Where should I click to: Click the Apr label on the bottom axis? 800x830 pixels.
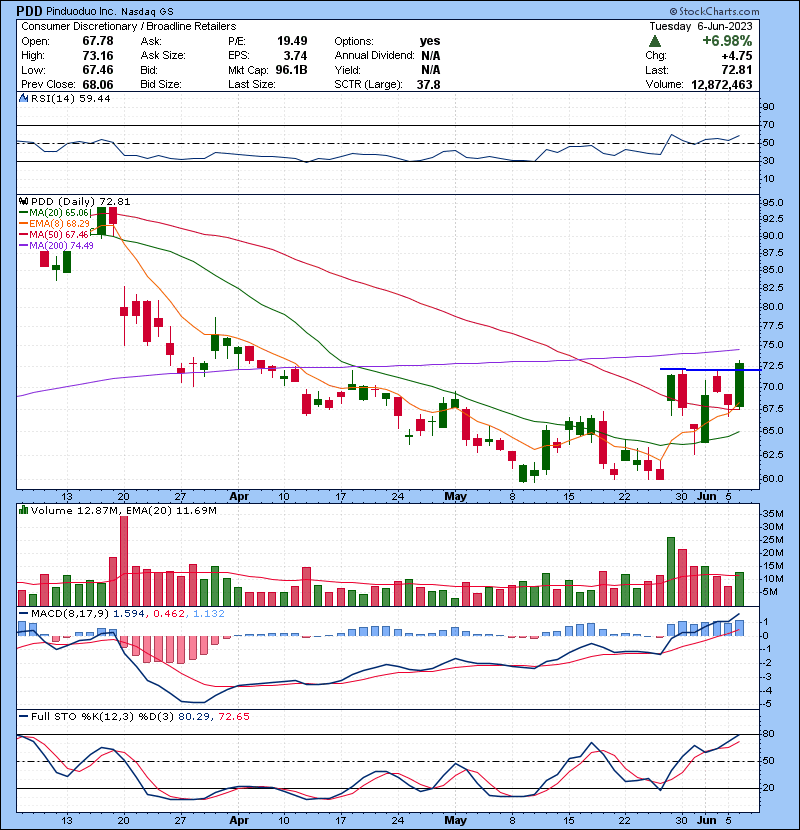(239, 820)
